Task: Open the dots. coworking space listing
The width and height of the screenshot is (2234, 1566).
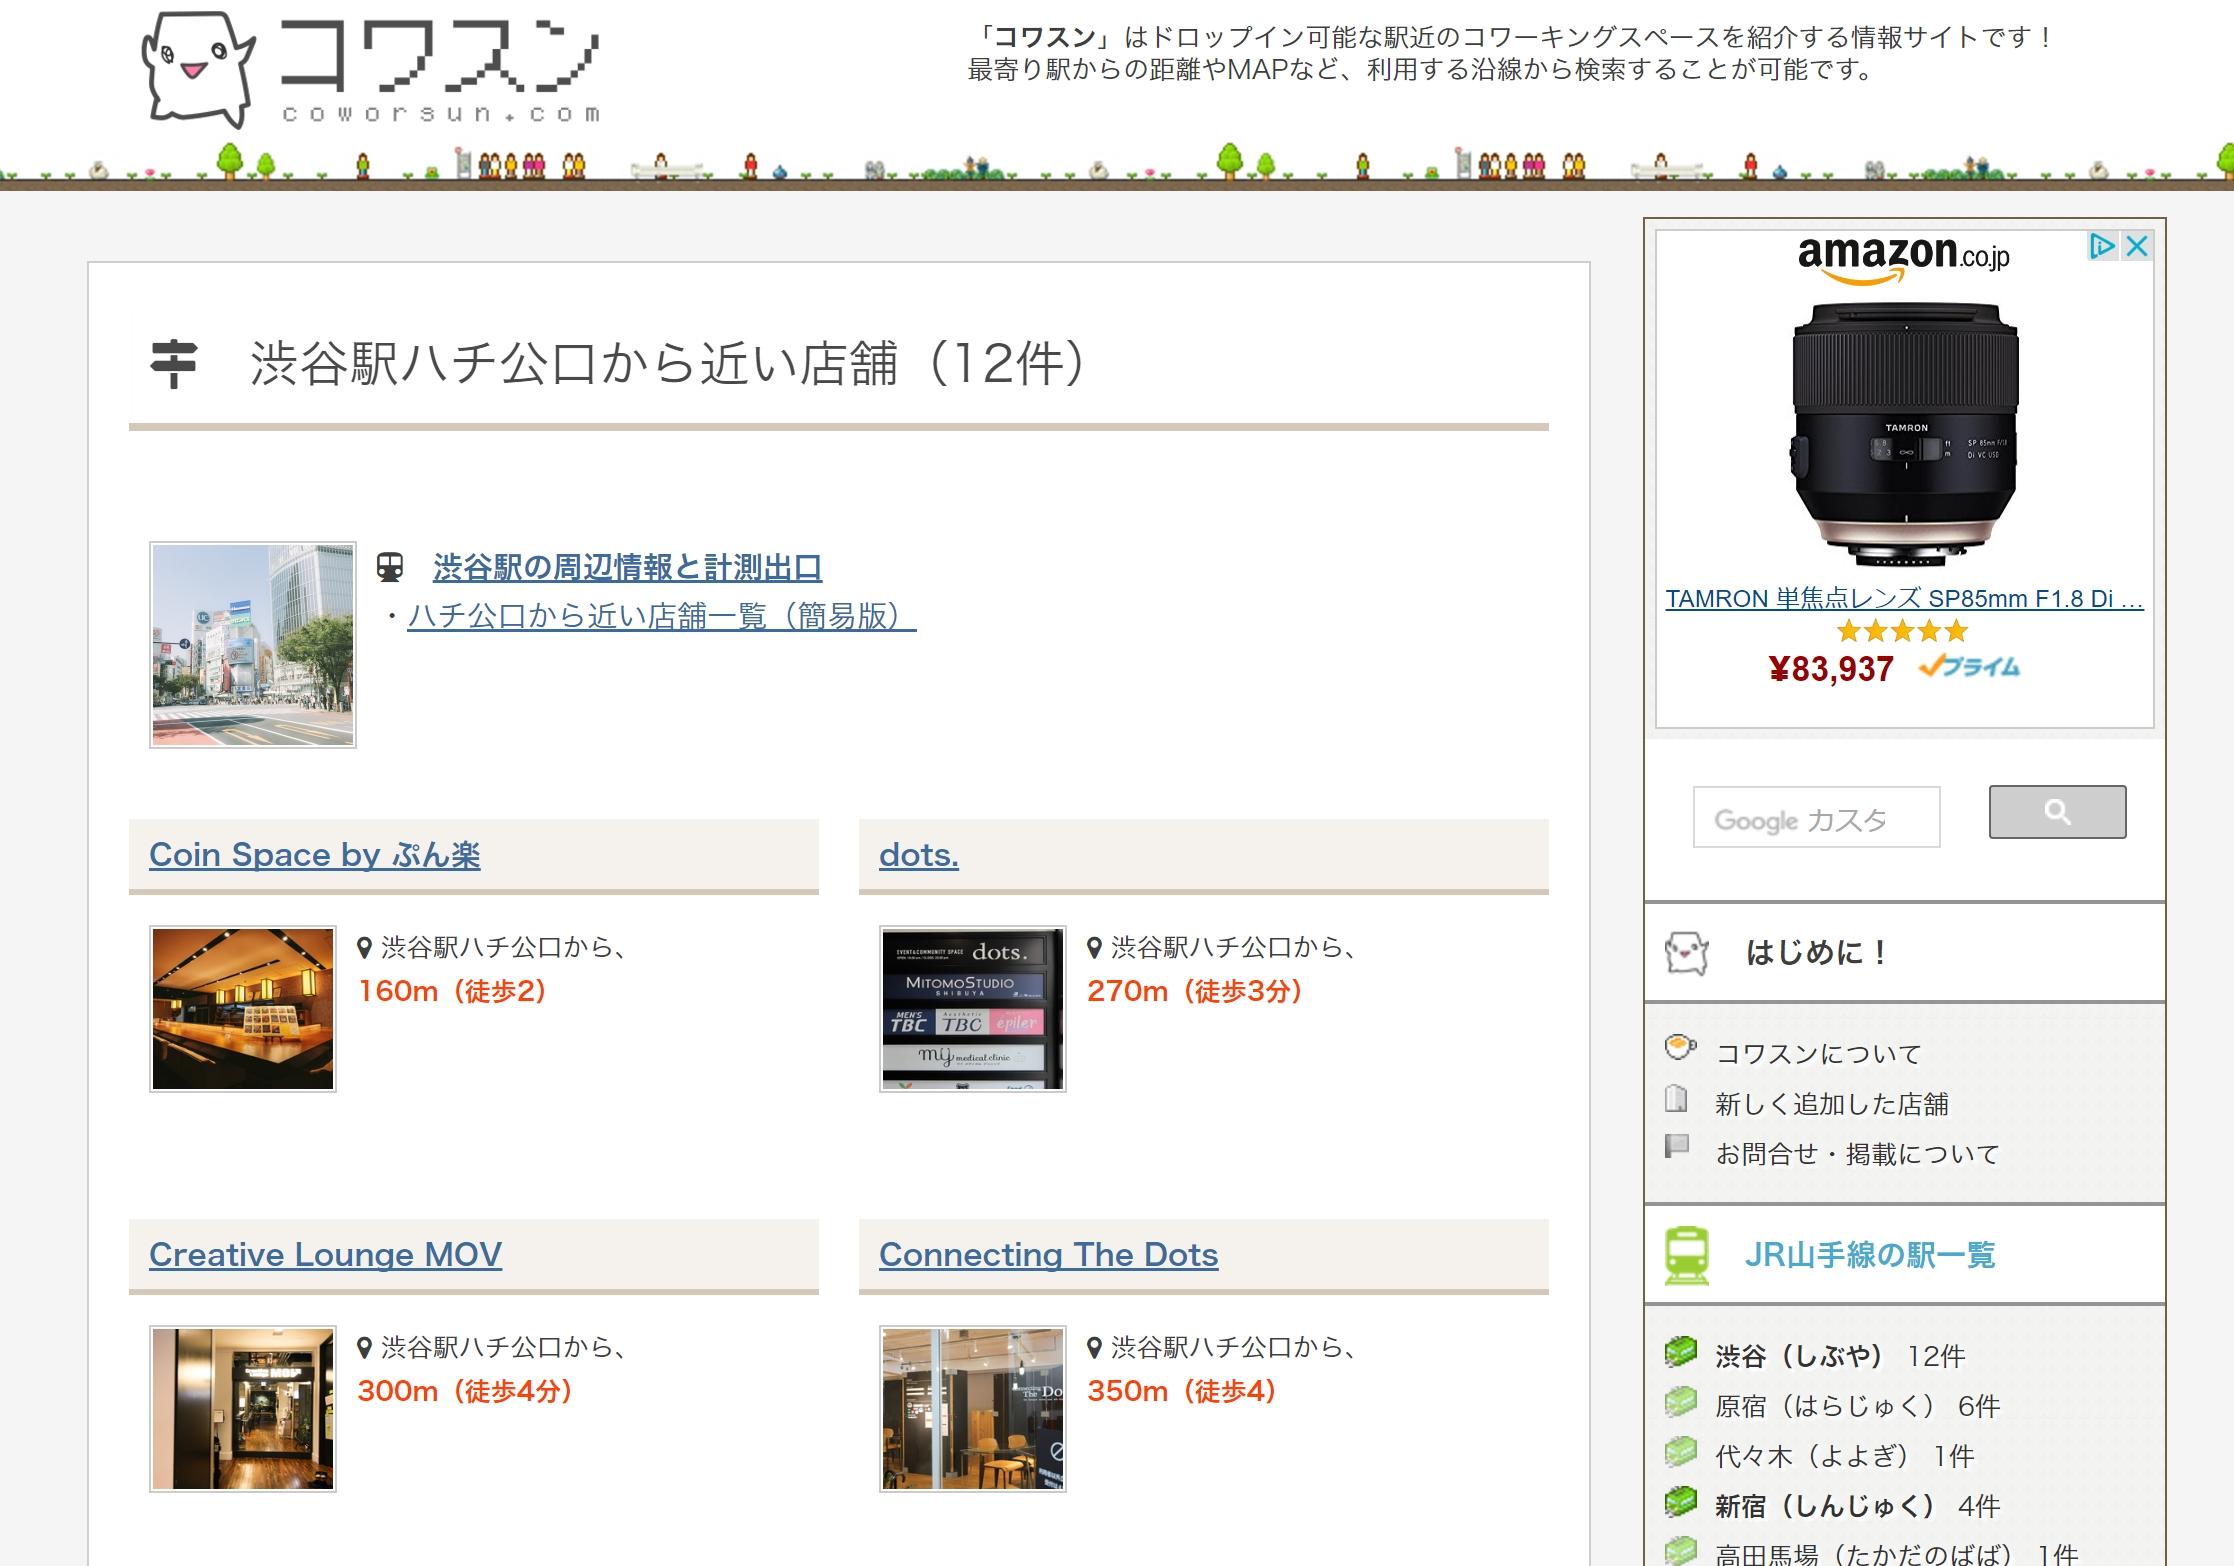Action: pos(918,855)
